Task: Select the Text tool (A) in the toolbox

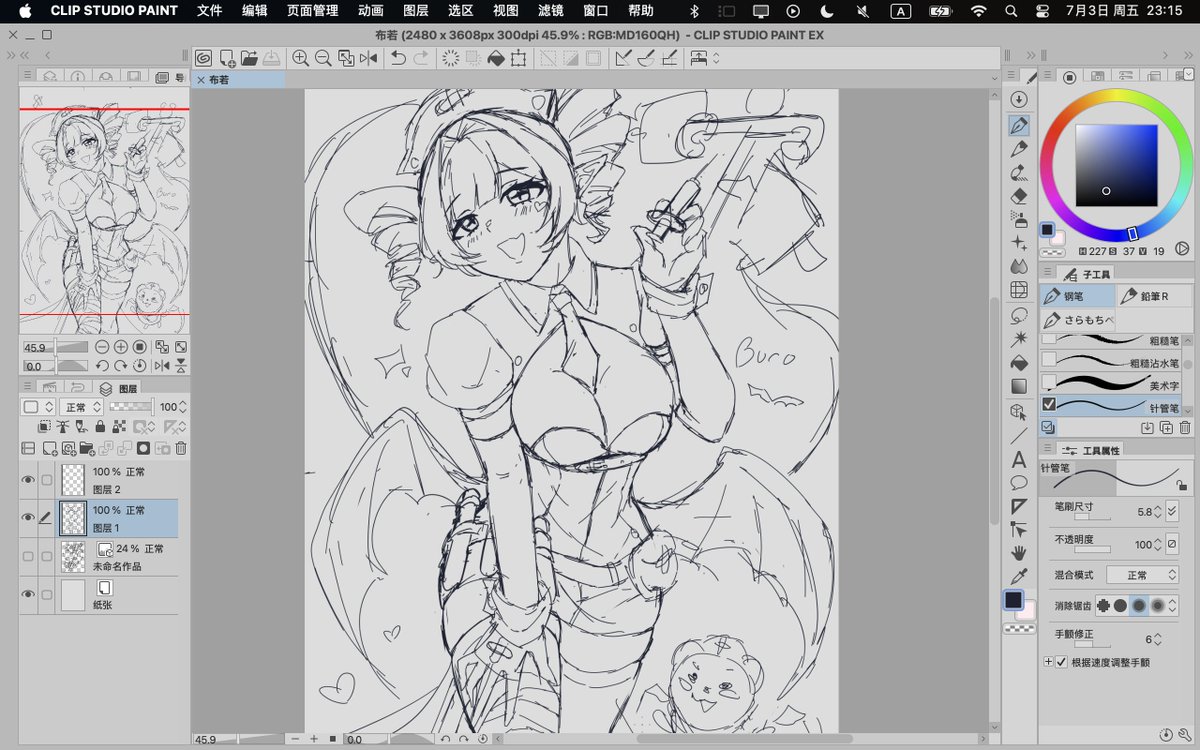Action: (1019, 460)
